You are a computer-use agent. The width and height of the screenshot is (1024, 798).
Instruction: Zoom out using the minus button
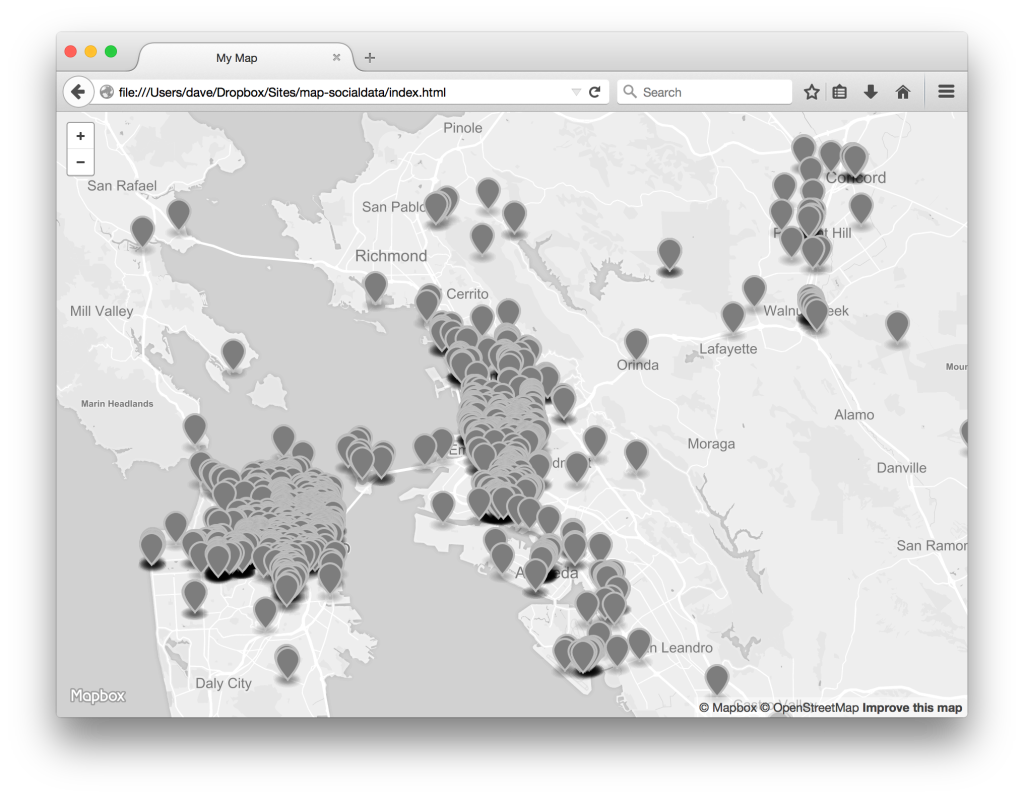click(x=80, y=161)
